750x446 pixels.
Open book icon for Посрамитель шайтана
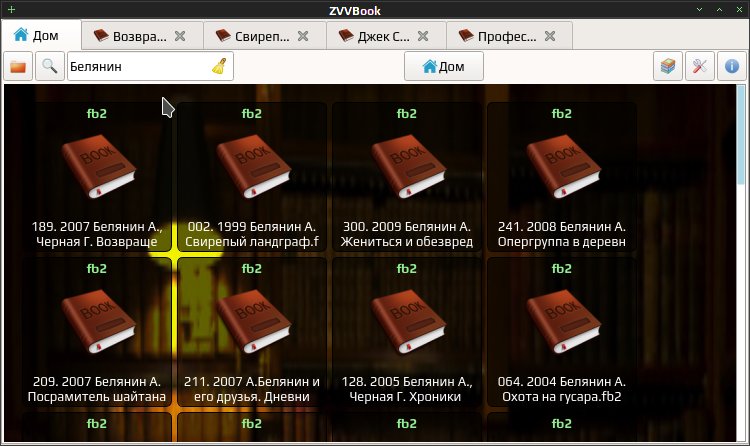[x=99, y=322]
